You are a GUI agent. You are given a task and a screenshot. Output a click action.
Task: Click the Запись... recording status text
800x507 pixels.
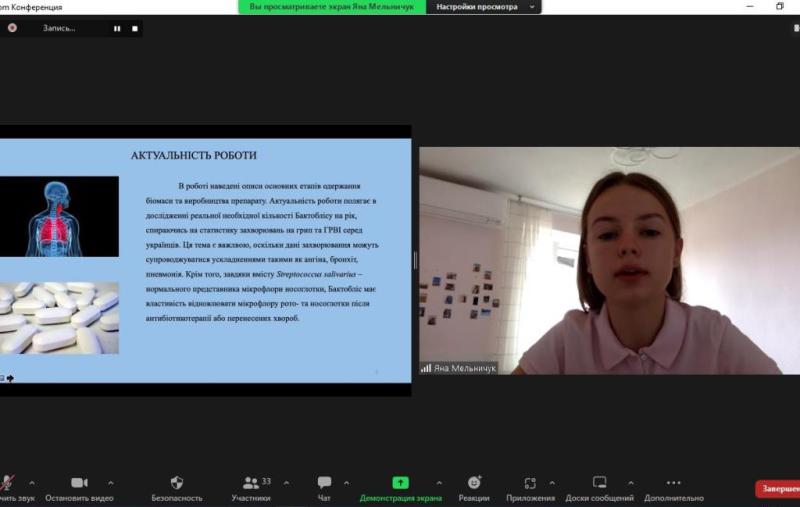coord(59,29)
